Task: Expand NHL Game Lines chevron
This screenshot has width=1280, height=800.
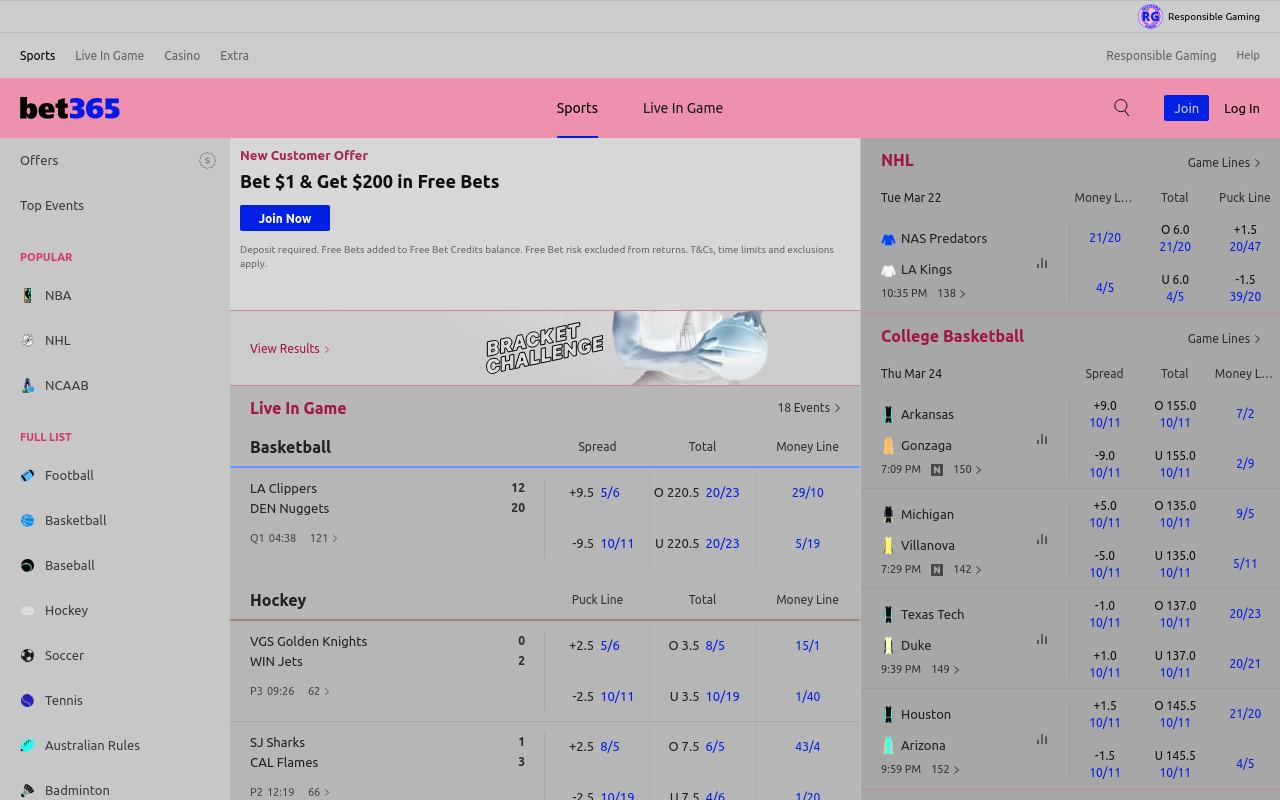Action: (x=1257, y=163)
